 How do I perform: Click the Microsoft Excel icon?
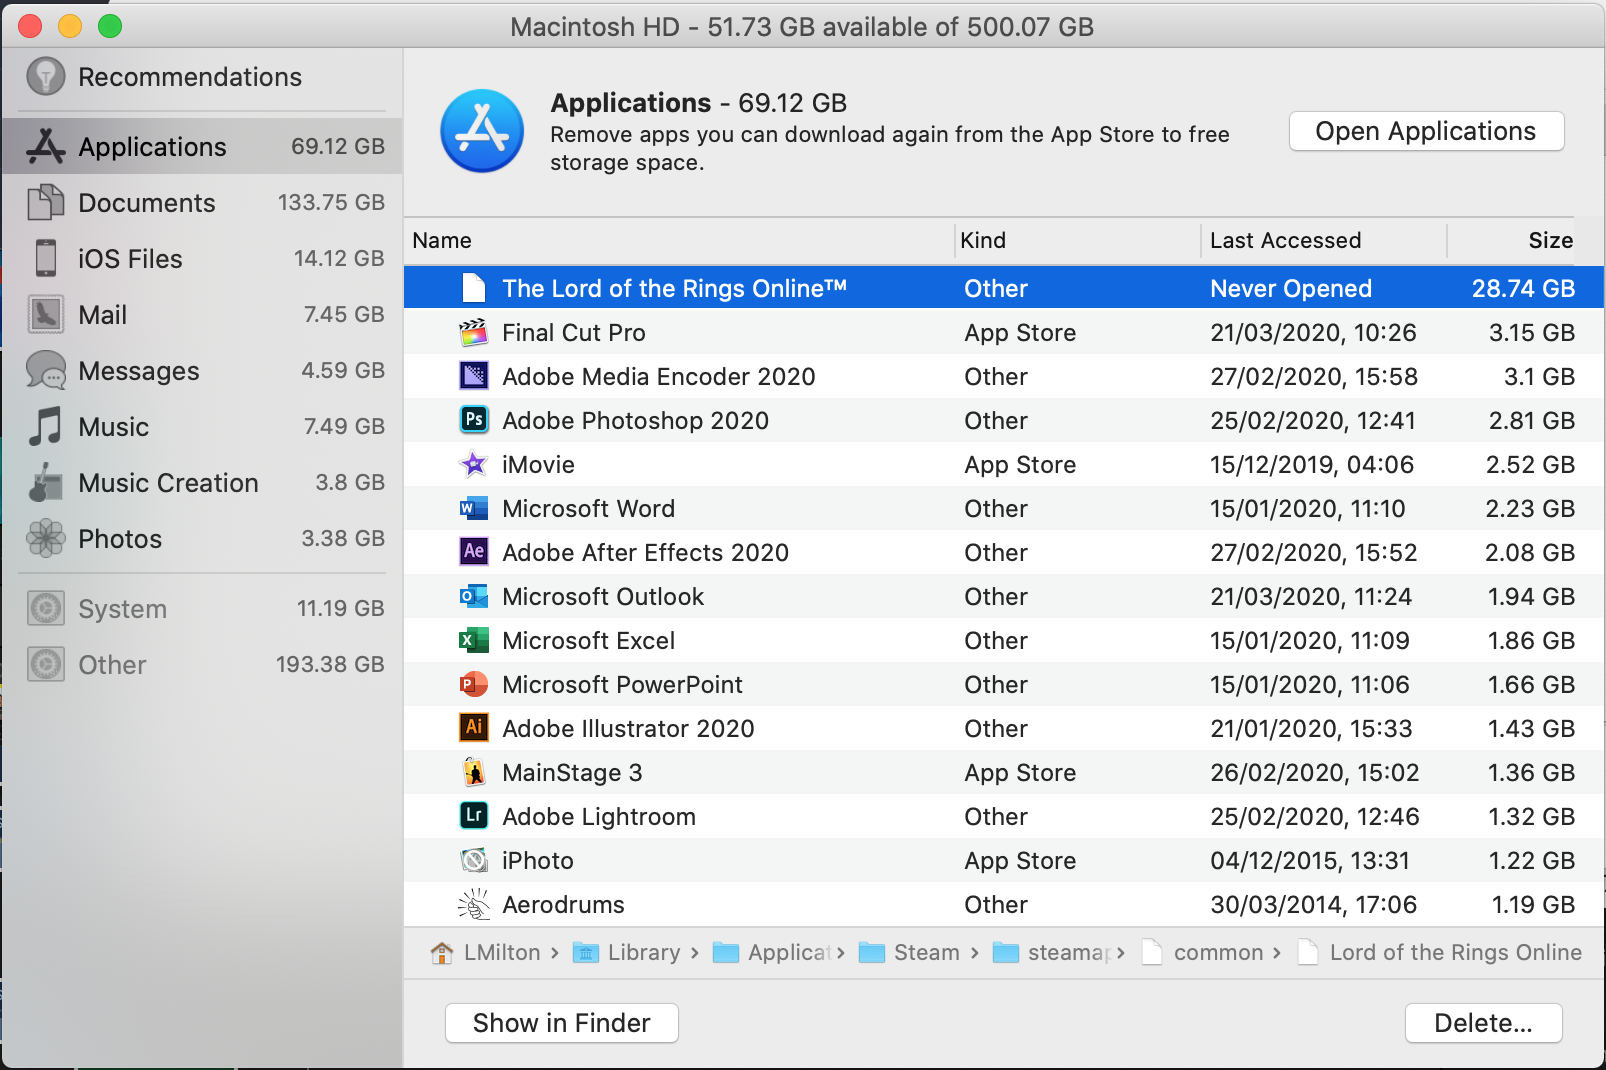click(474, 640)
